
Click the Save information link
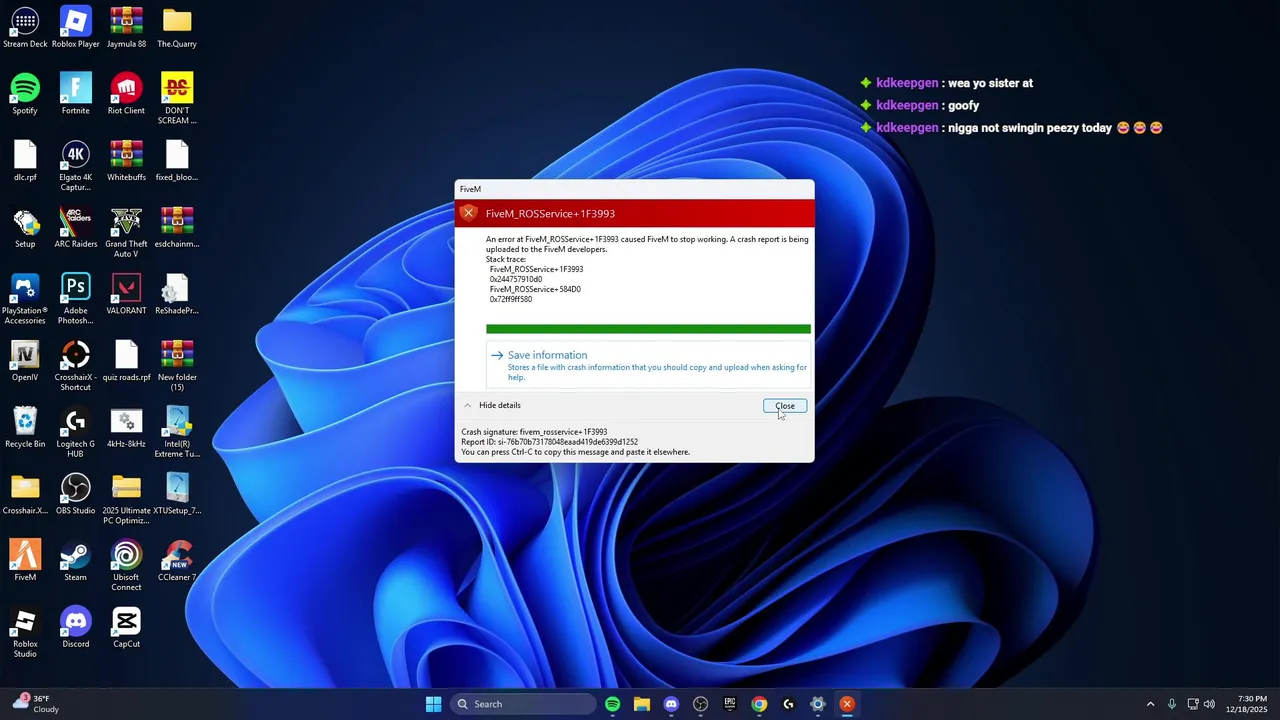tap(547, 355)
